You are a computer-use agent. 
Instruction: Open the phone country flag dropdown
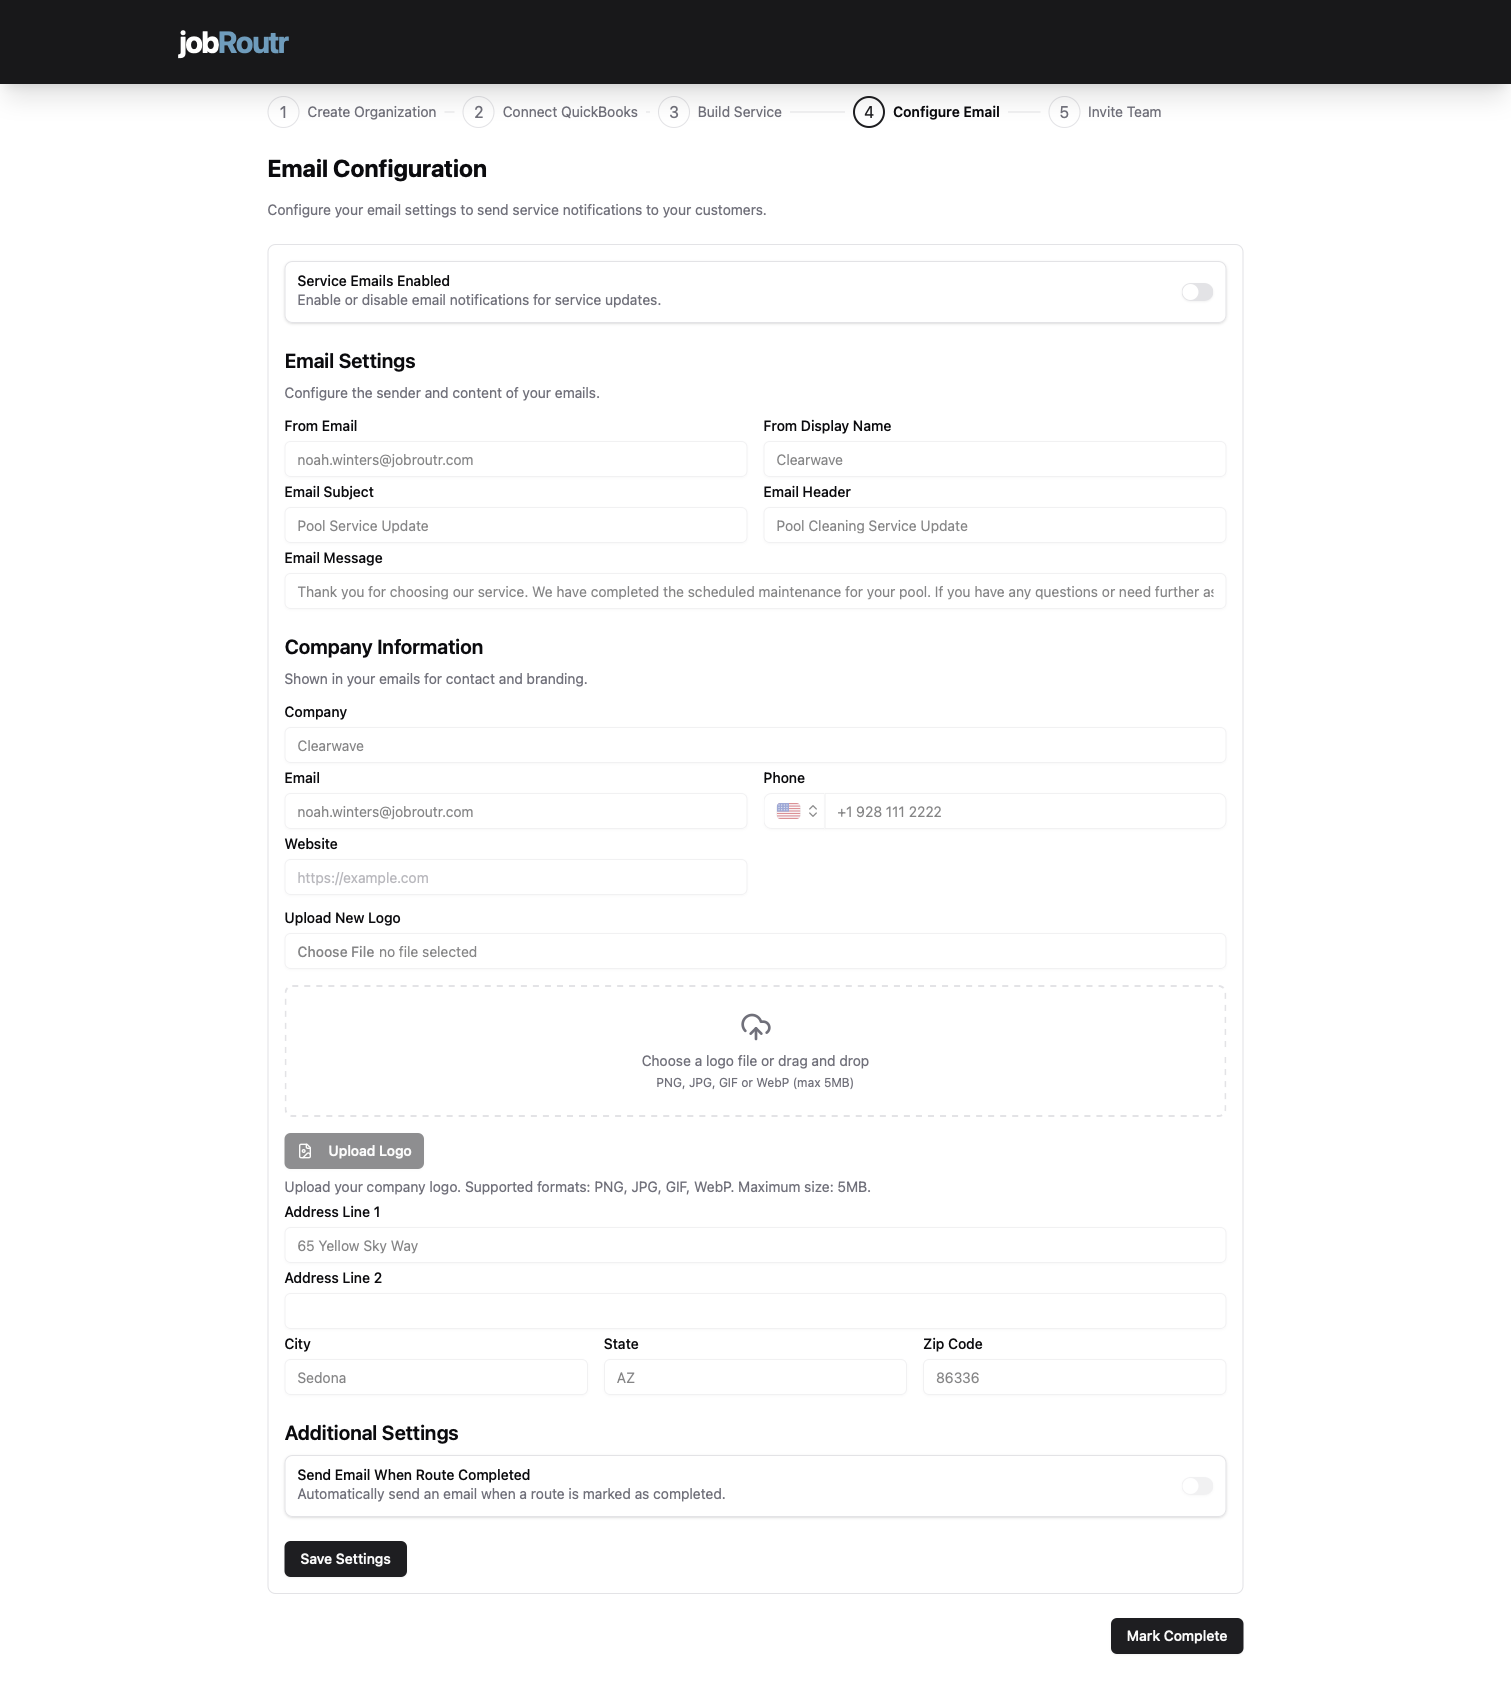[789, 811]
